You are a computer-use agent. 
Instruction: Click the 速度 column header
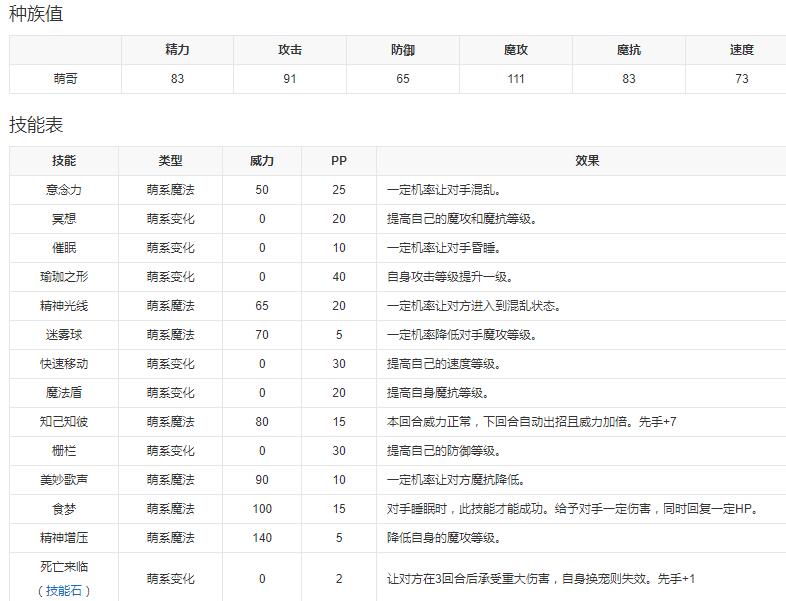(741, 49)
